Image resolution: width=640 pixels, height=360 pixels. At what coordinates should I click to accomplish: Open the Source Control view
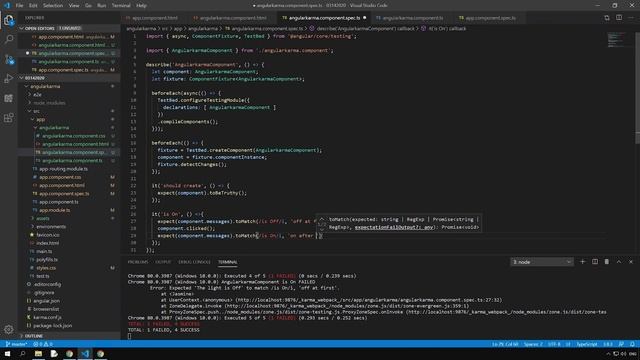click(9, 59)
